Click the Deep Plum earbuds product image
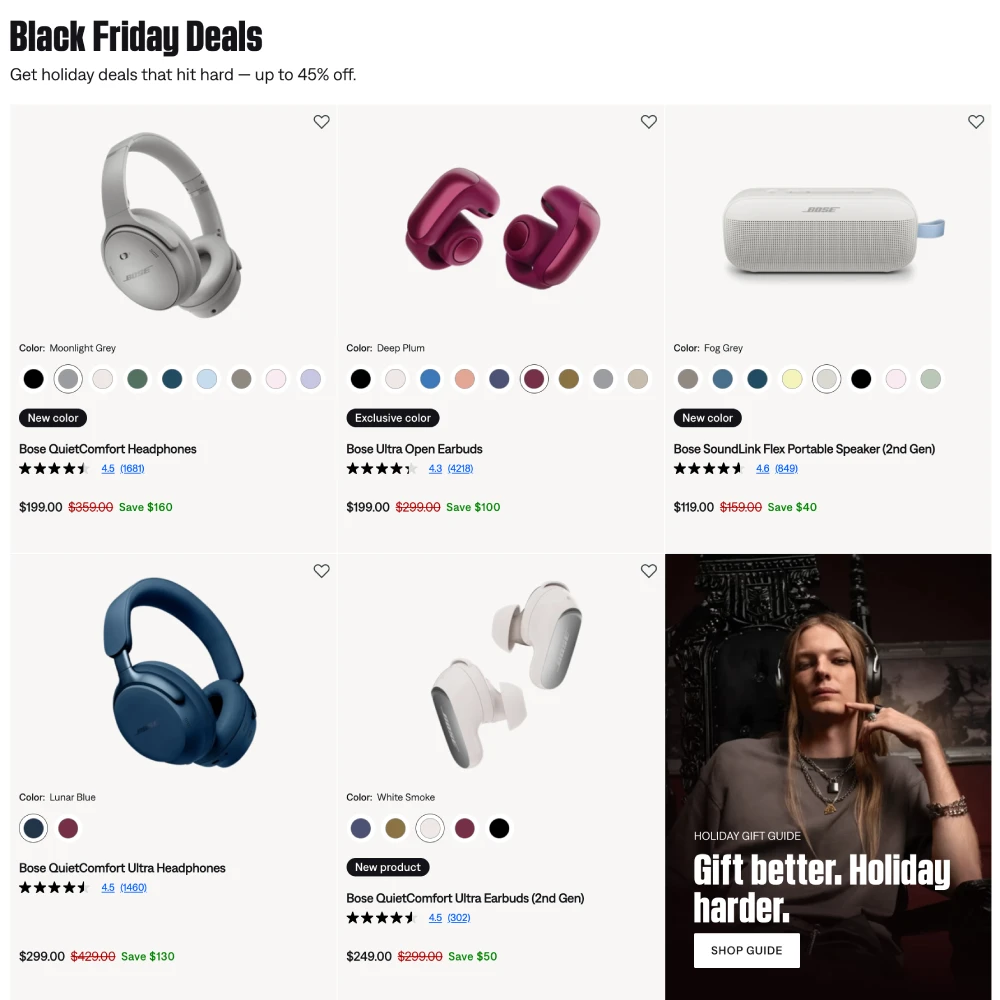The height and width of the screenshot is (1000, 1000). pyautogui.click(x=502, y=228)
